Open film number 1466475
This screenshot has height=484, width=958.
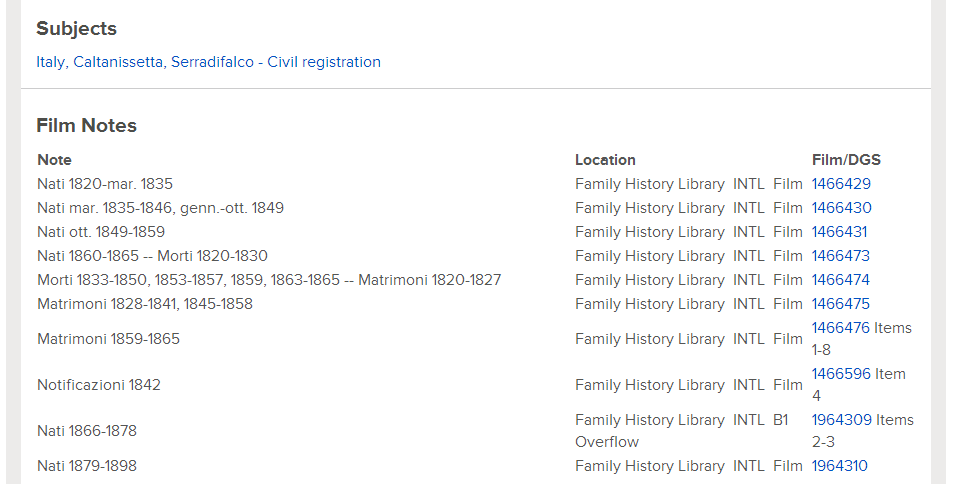(x=841, y=304)
